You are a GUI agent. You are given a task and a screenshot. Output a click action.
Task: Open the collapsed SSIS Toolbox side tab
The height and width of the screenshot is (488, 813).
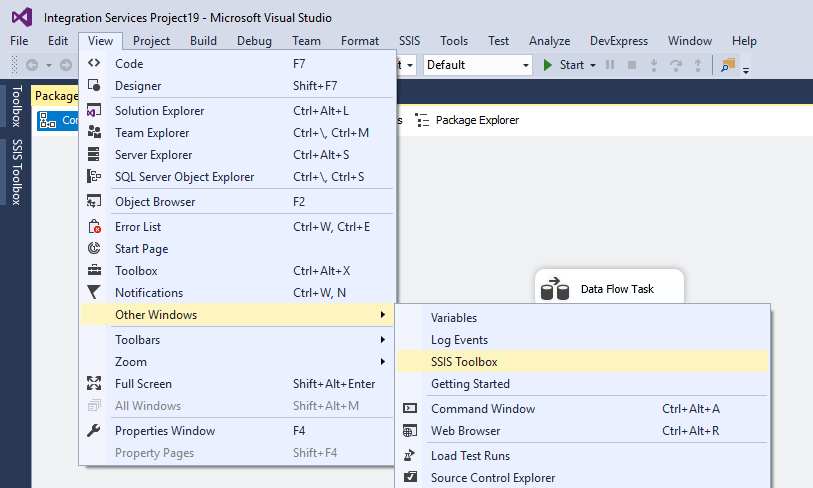[17, 172]
